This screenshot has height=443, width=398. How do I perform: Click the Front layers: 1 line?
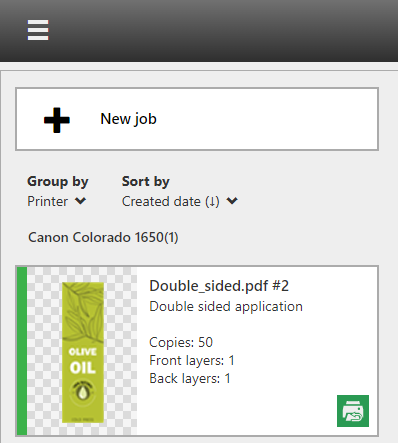192,360
